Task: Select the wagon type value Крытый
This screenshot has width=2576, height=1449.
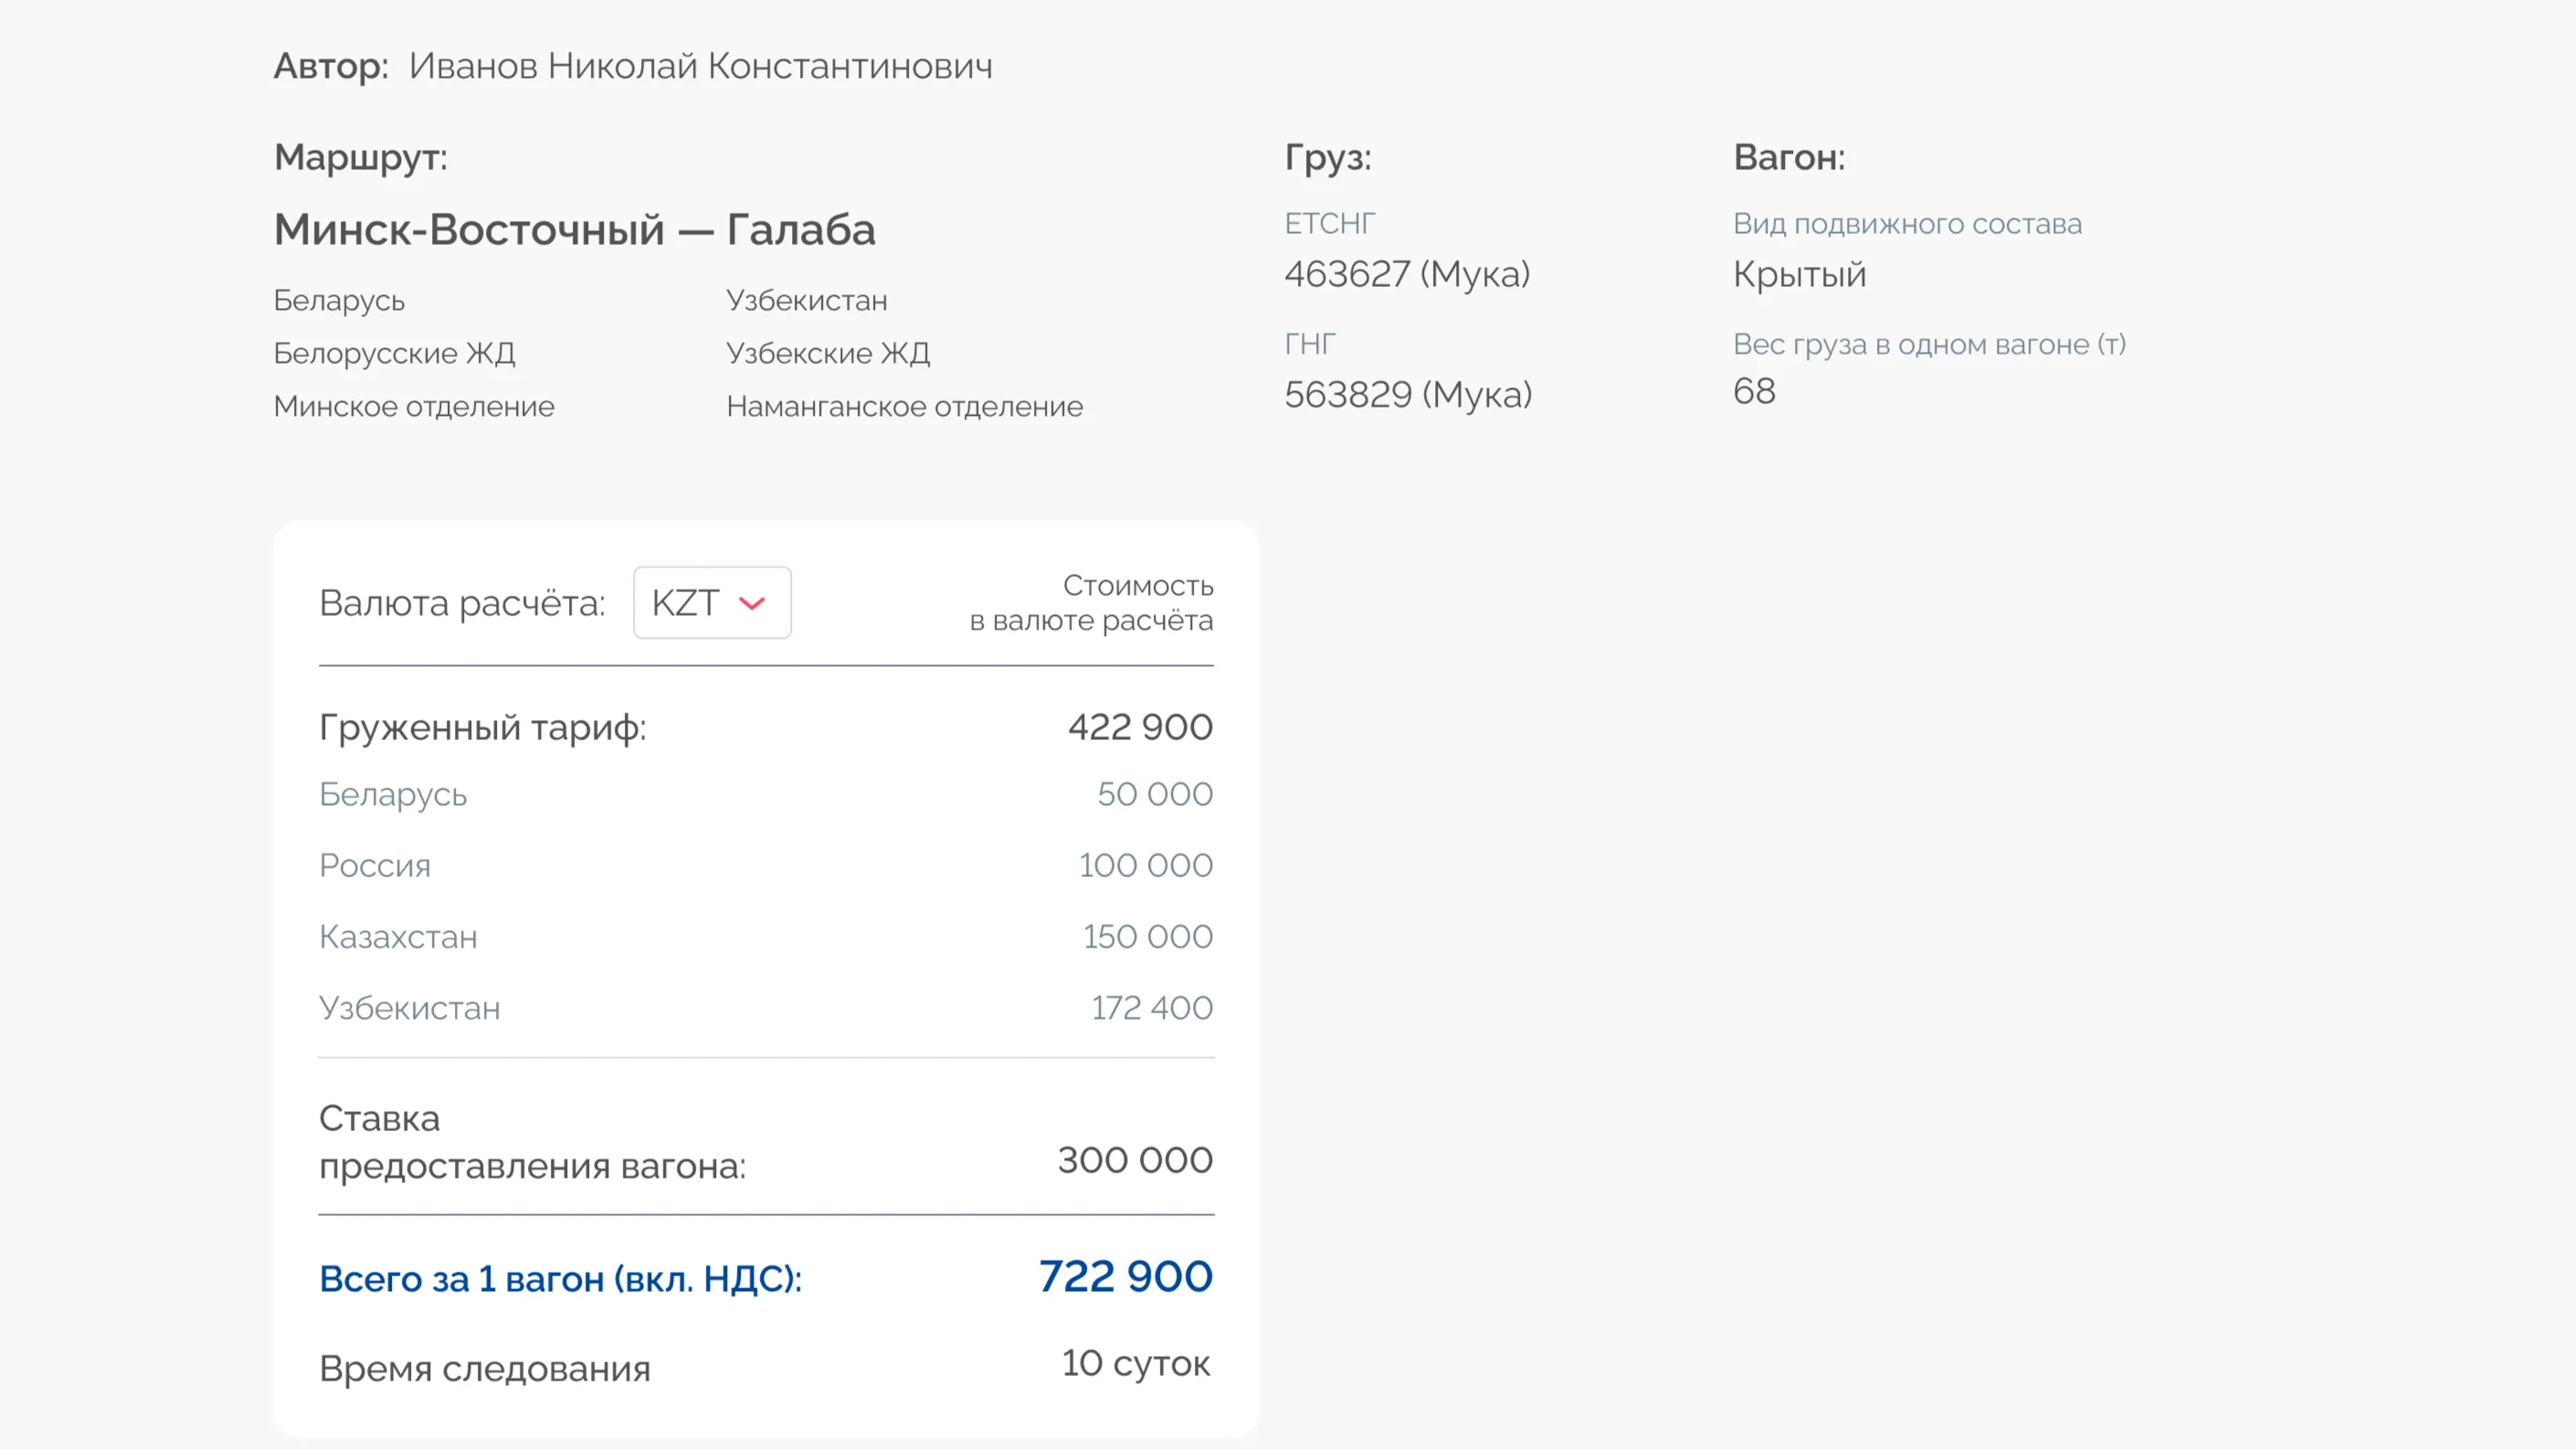Action: click(1799, 273)
